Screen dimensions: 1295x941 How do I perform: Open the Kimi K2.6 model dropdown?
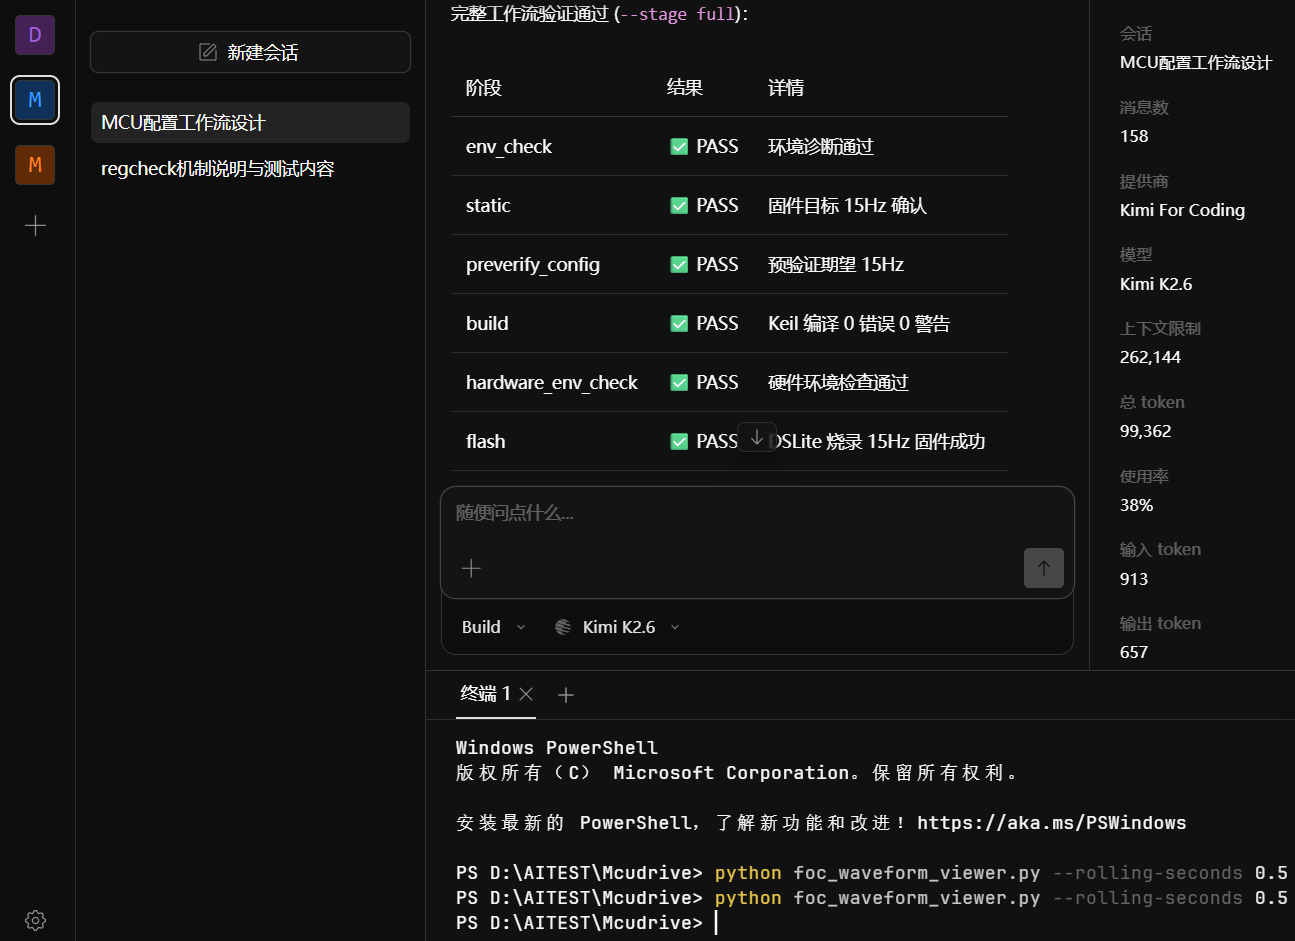tap(618, 627)
